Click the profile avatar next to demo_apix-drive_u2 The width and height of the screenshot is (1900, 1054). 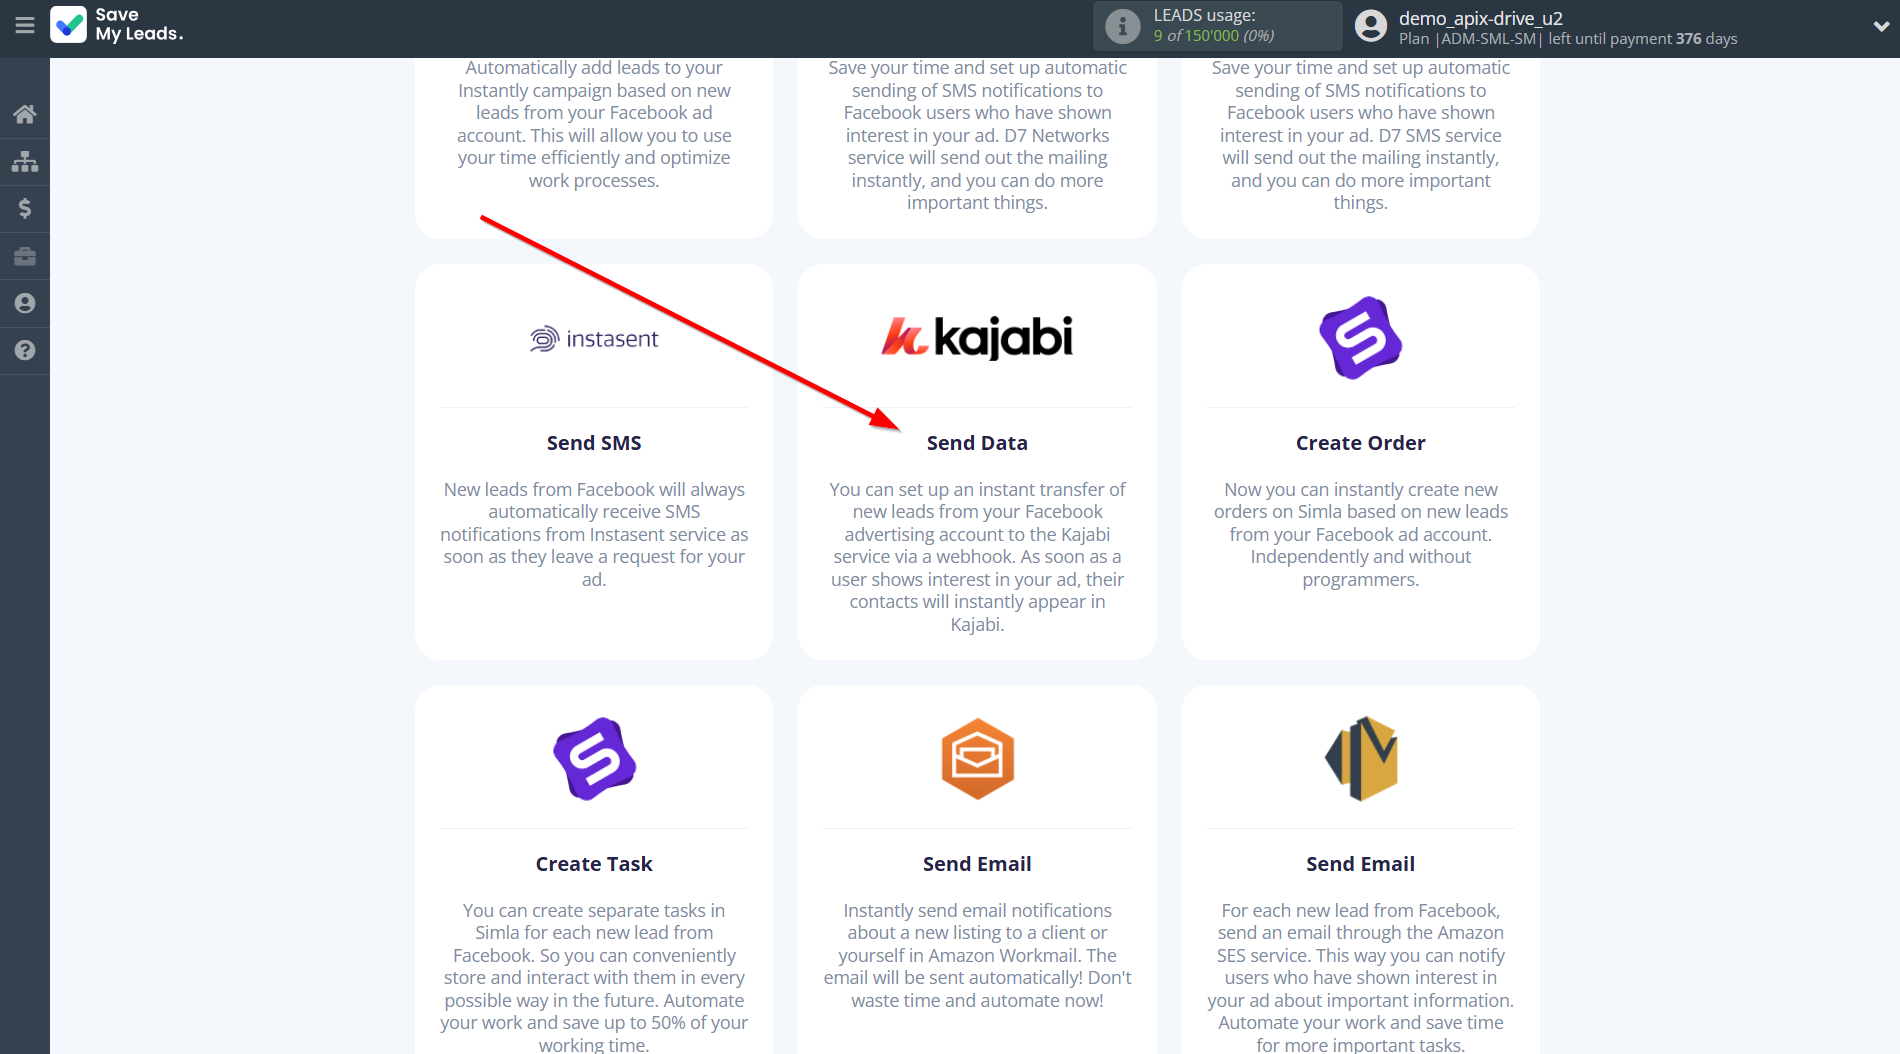(x=1368, y=26)
